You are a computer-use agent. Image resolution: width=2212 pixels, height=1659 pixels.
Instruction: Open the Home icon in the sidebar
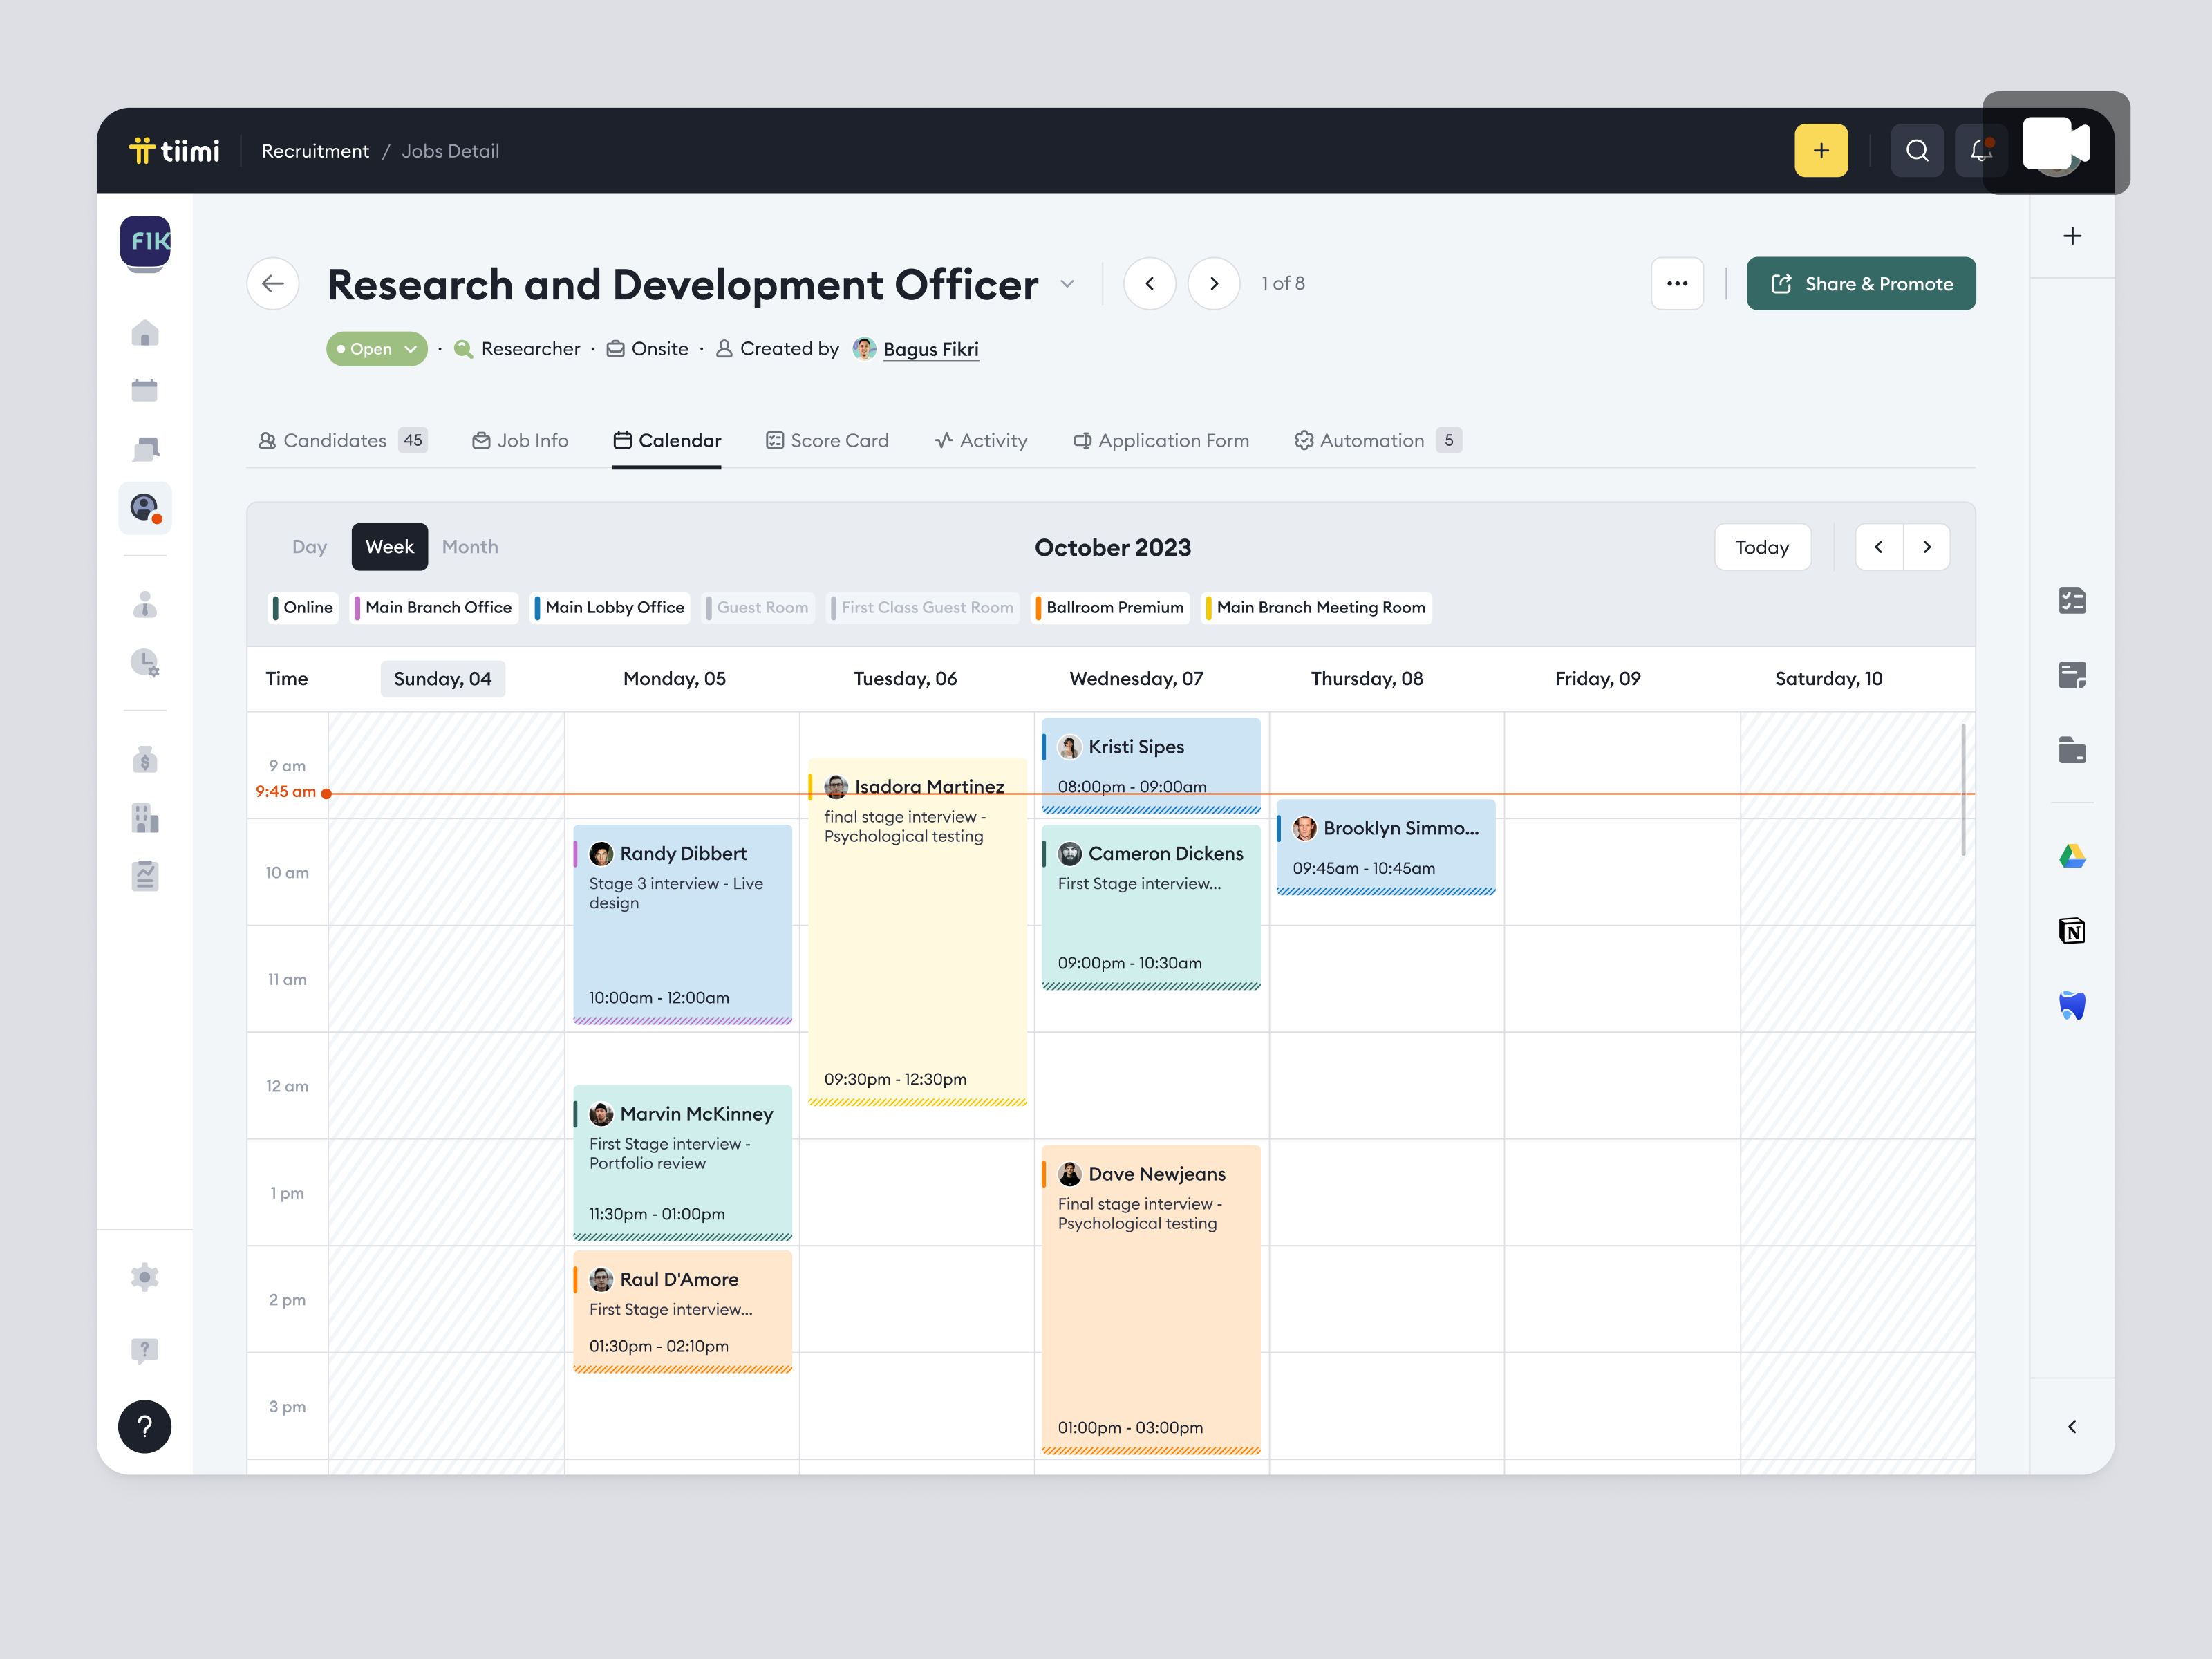[145, 333]
